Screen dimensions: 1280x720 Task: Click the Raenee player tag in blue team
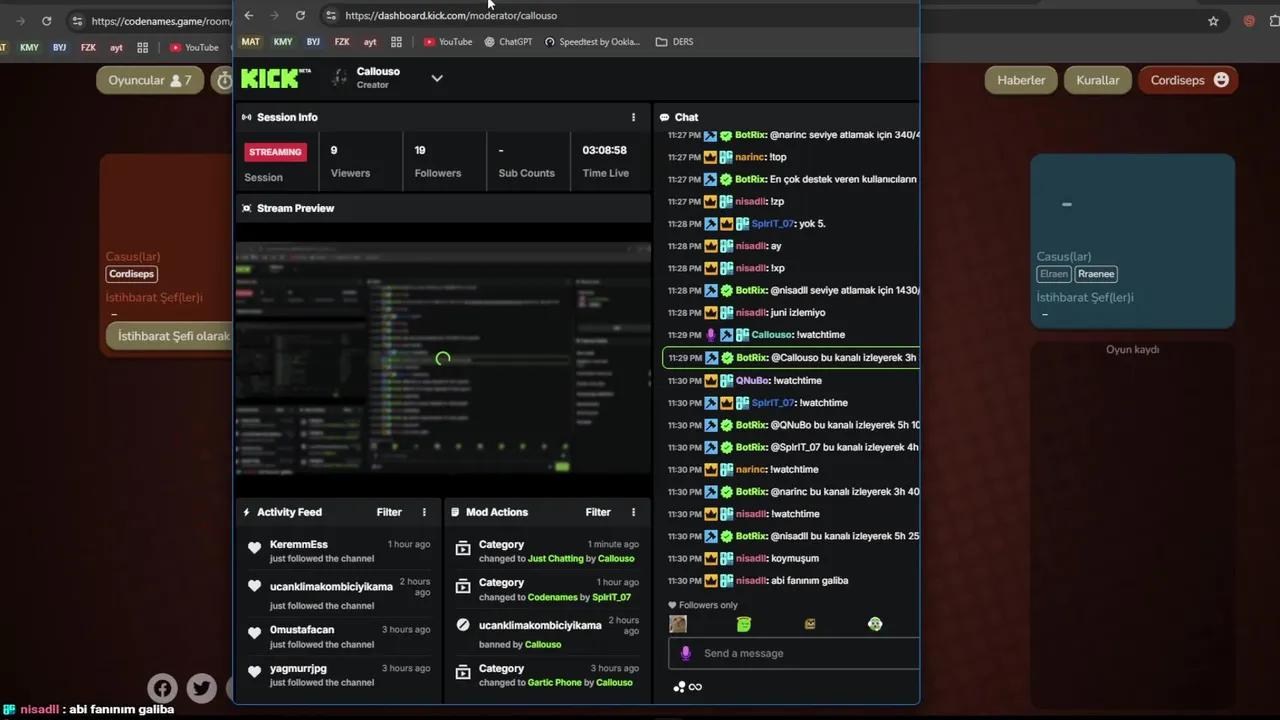click(1096, 274)
